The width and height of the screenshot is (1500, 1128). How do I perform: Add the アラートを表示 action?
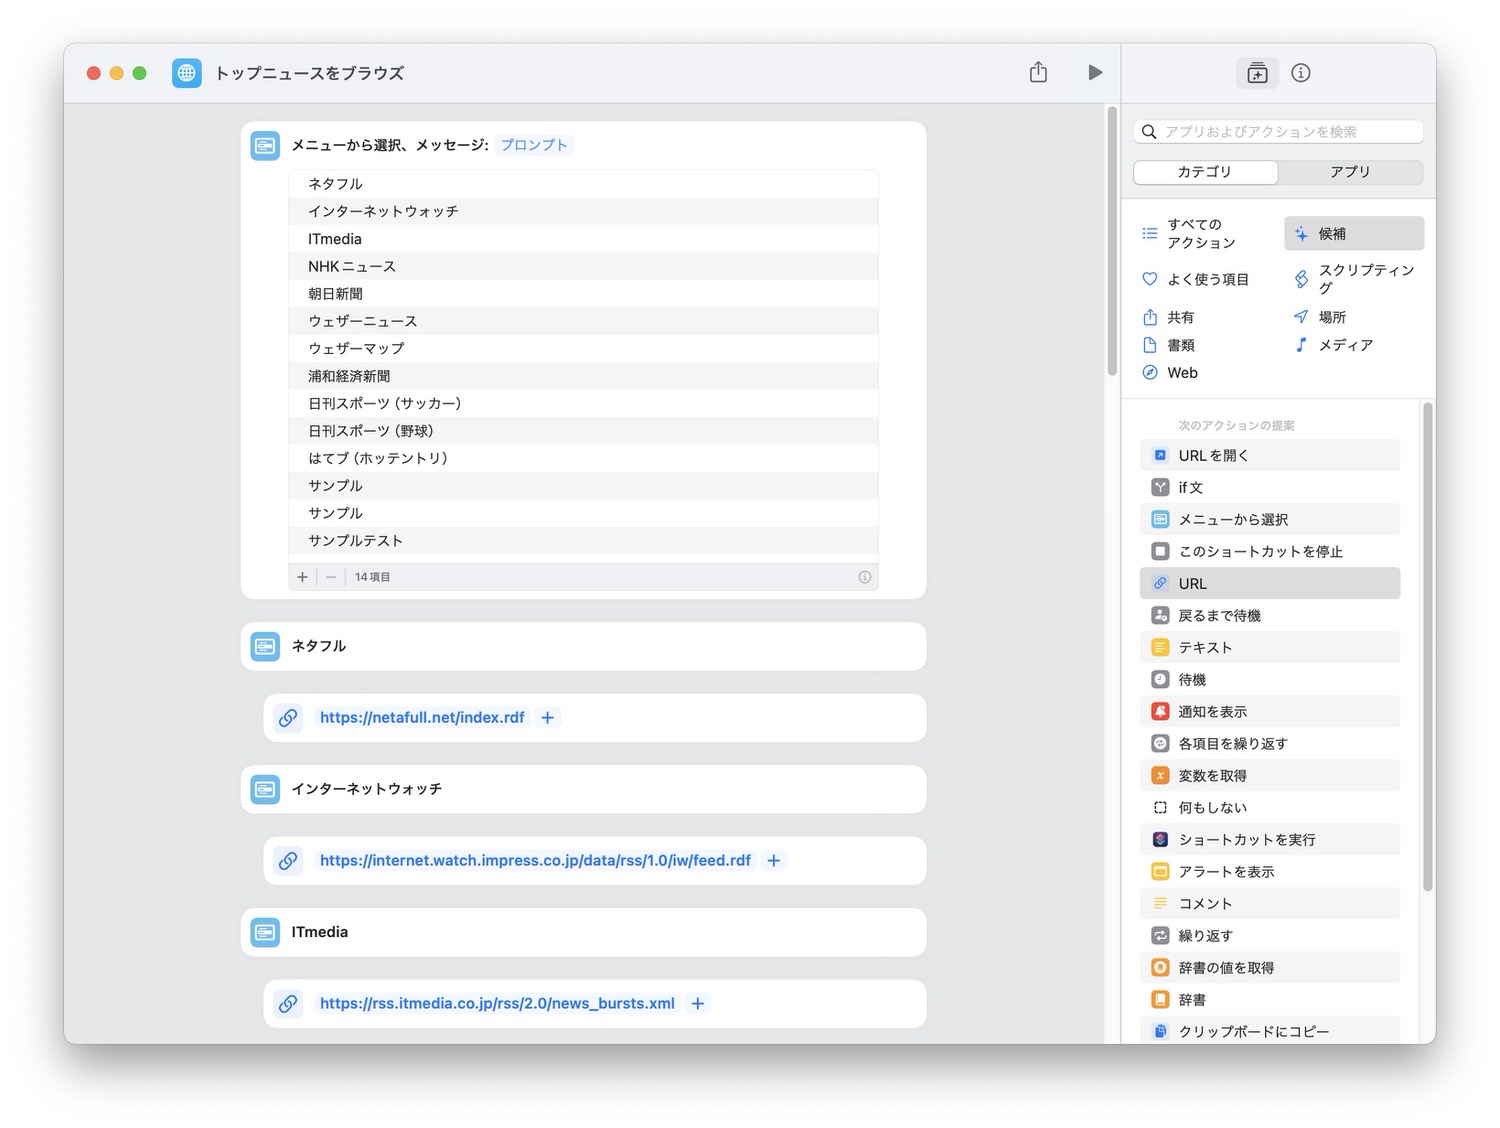(x=1270, y=871)
